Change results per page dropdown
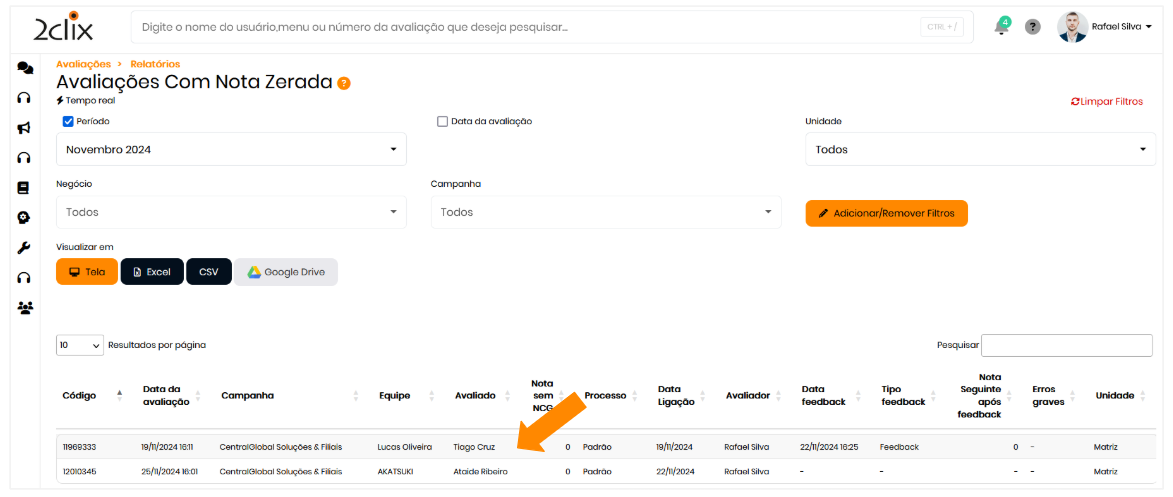 point(80,345)
